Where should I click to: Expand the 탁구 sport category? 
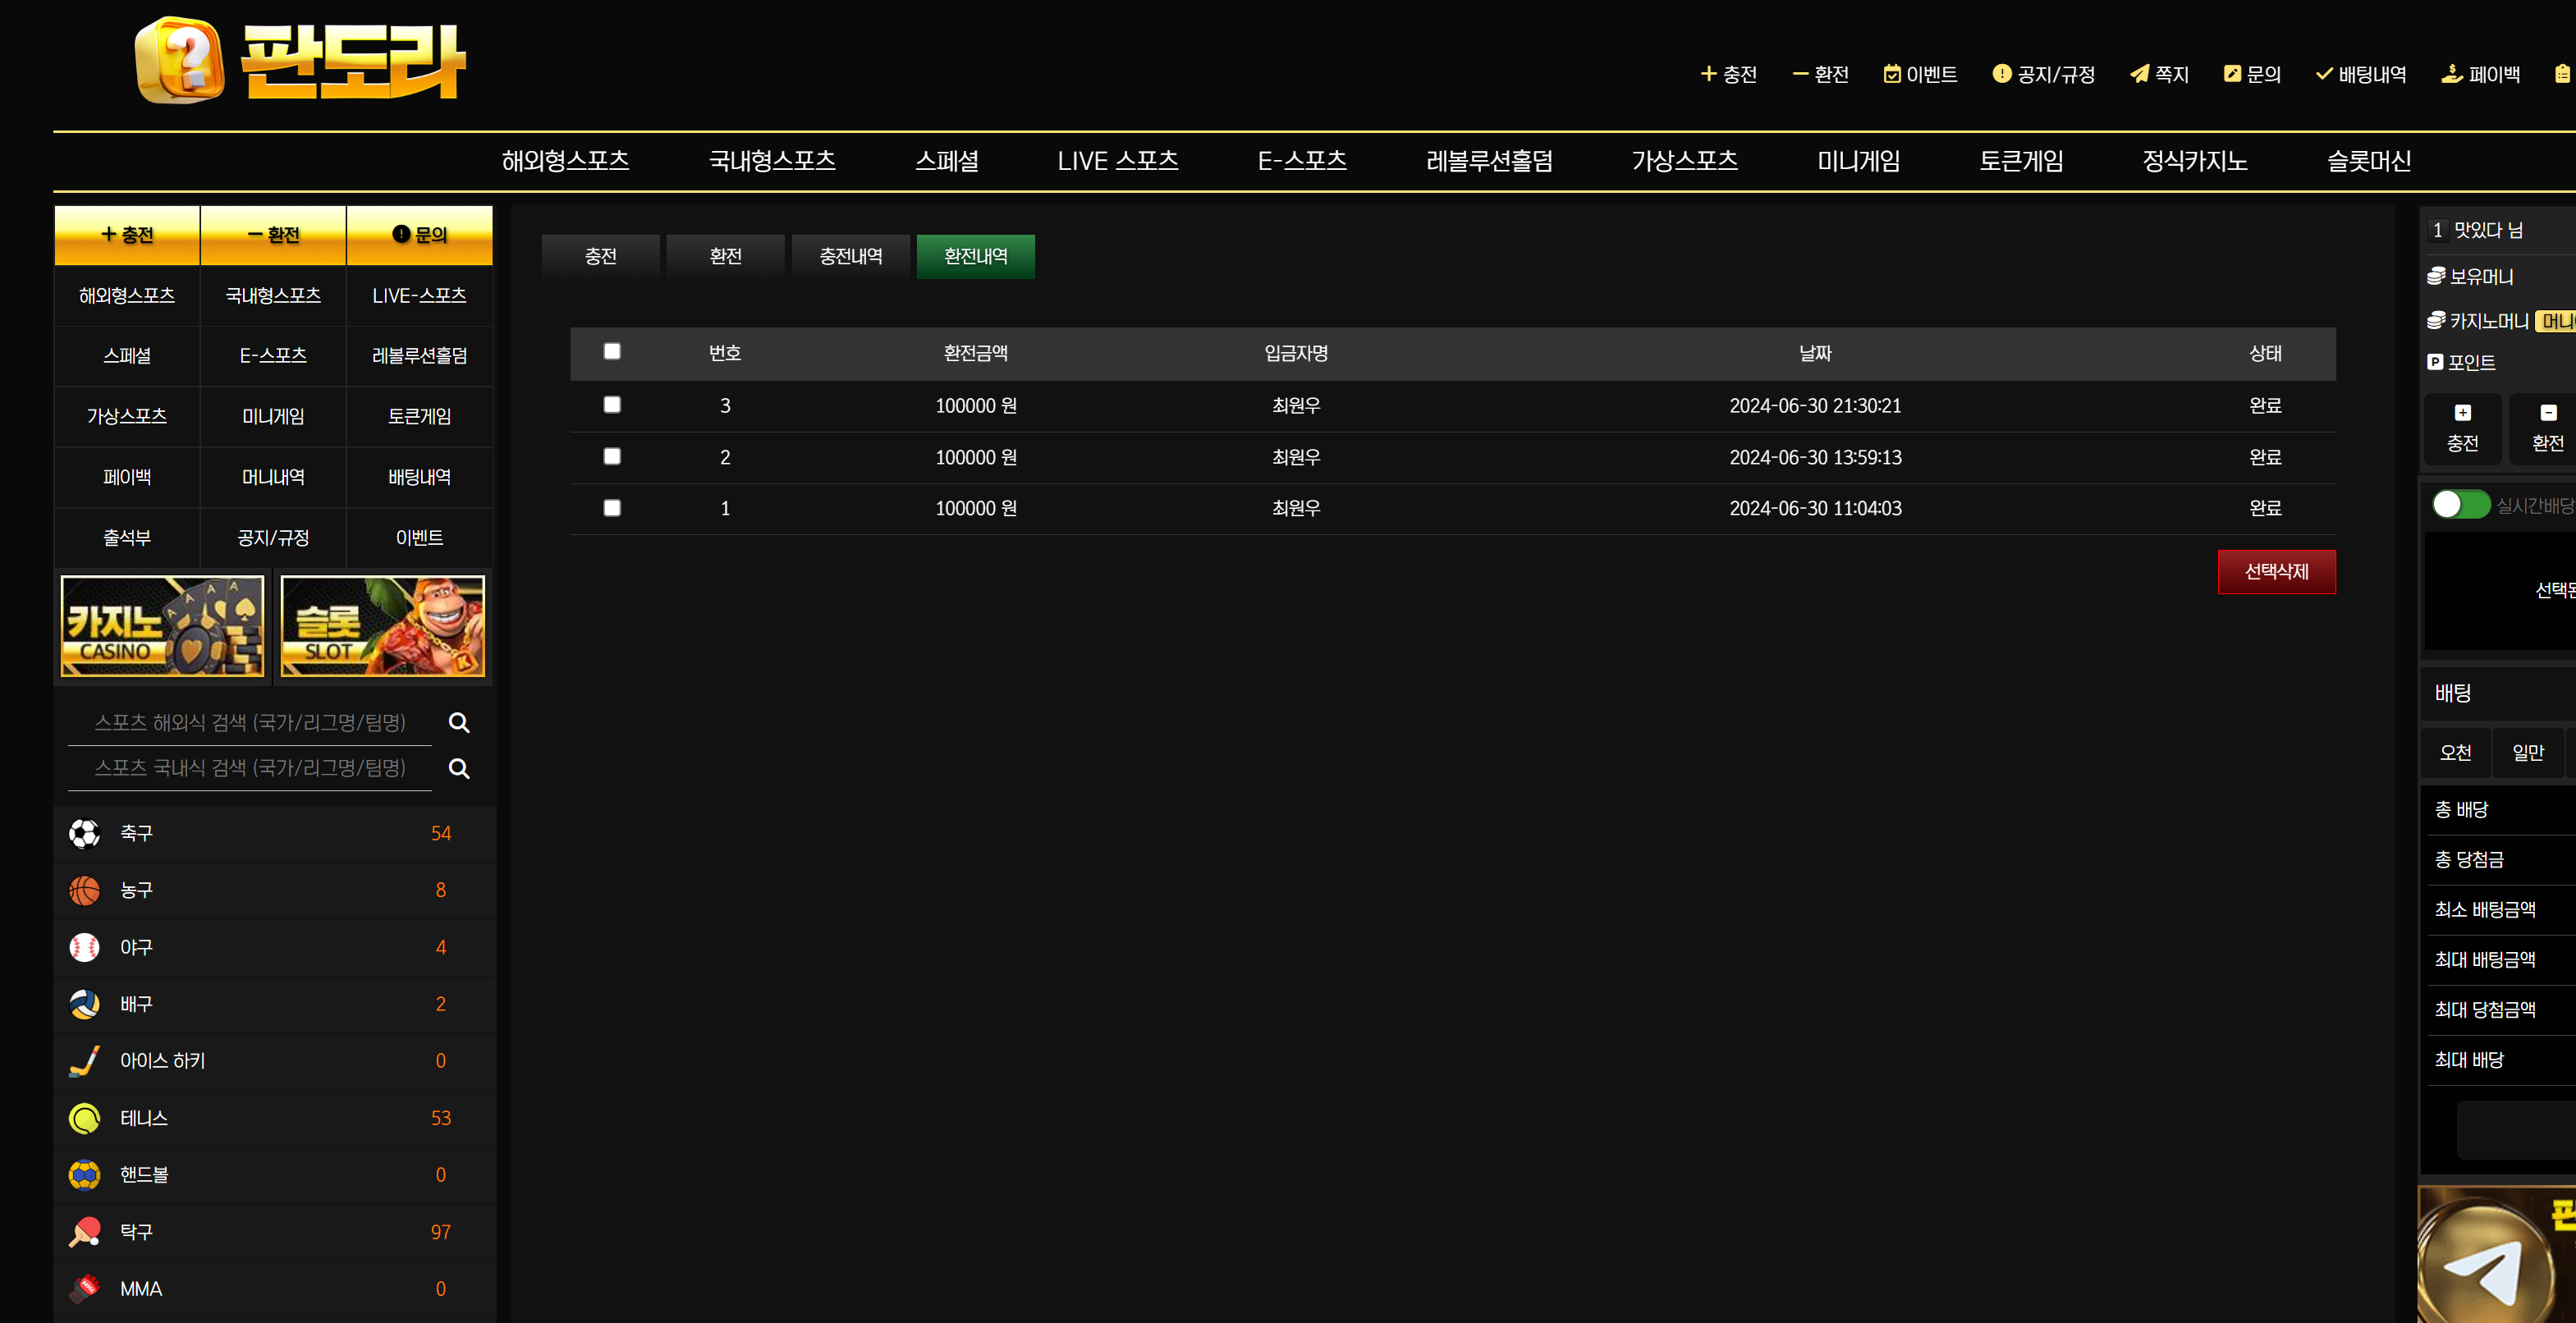[x=136, y=1232]
